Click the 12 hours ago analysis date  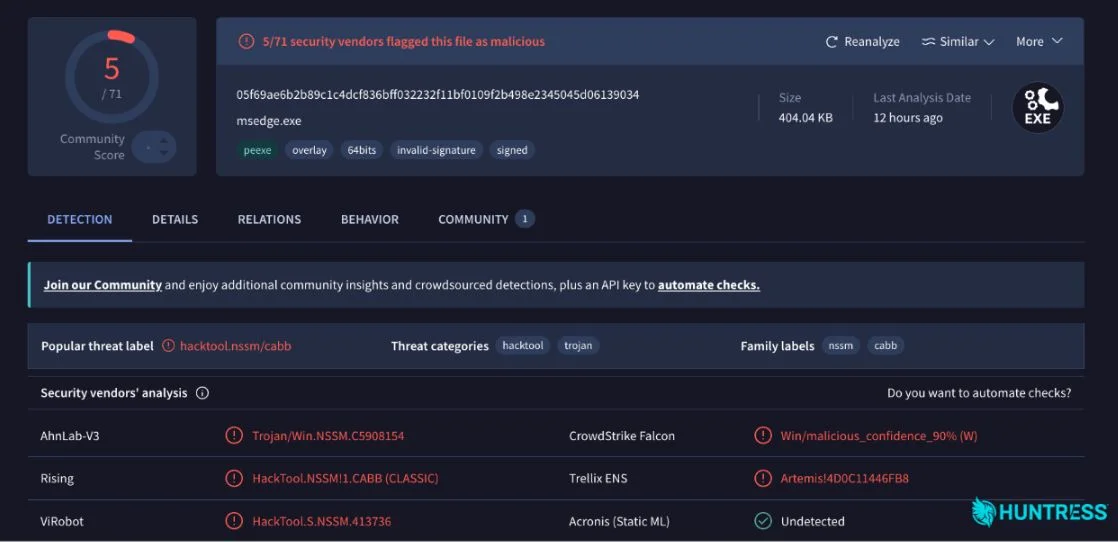(908, 118)
